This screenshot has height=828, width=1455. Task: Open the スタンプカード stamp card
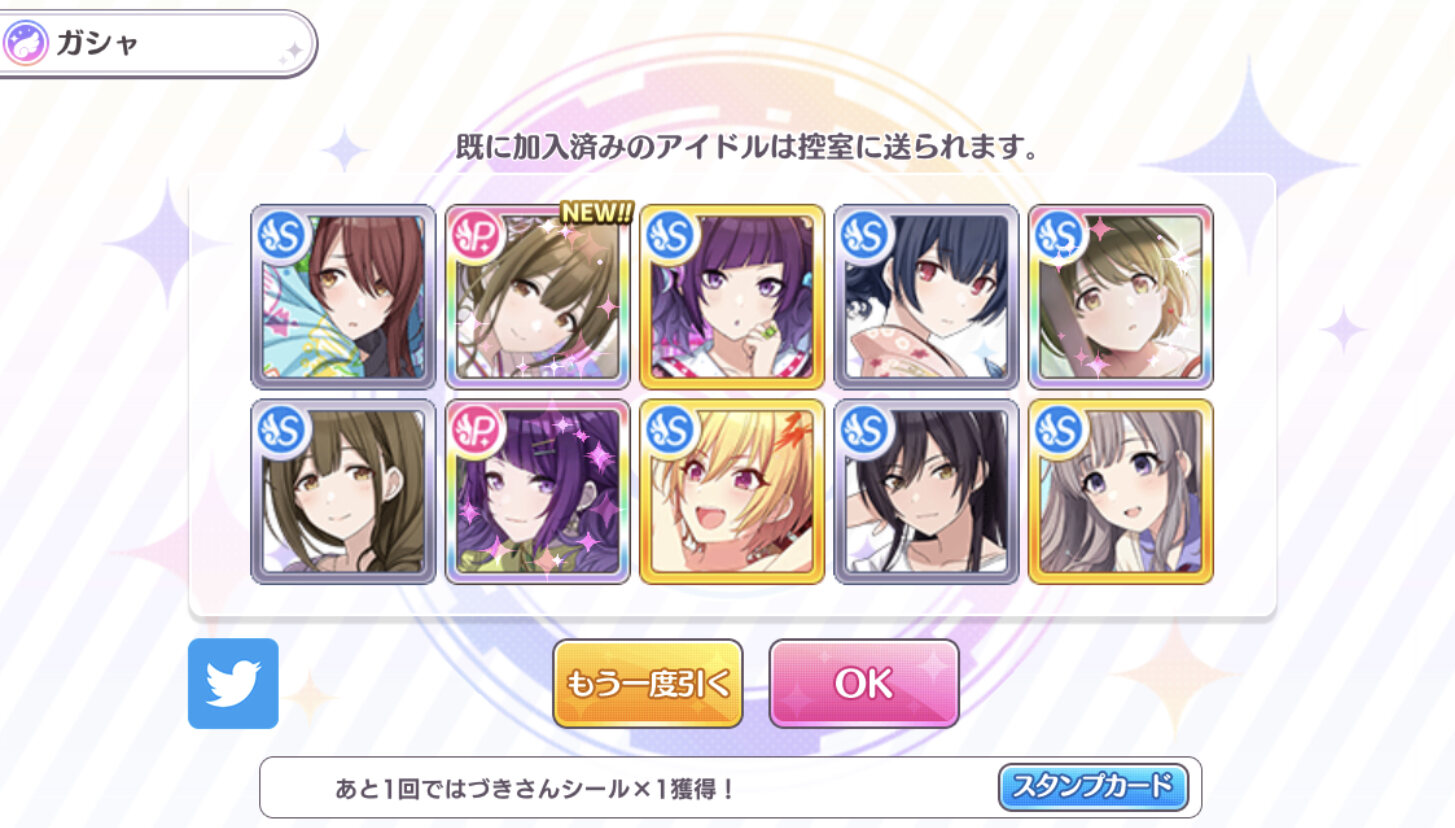click(x=1093, y=787)
